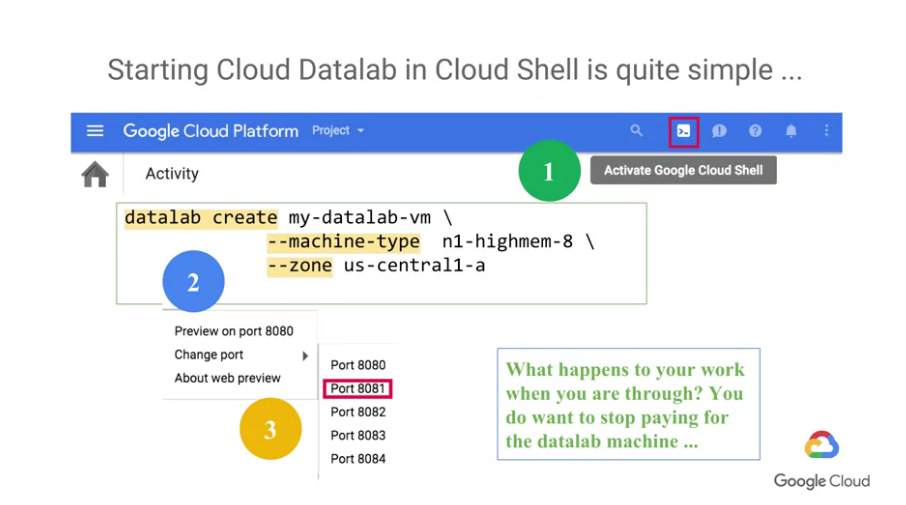The height and width of the screenshot is (505, 906).
Task: Click the search magnifier icon
Action: (x=636, y=131)
